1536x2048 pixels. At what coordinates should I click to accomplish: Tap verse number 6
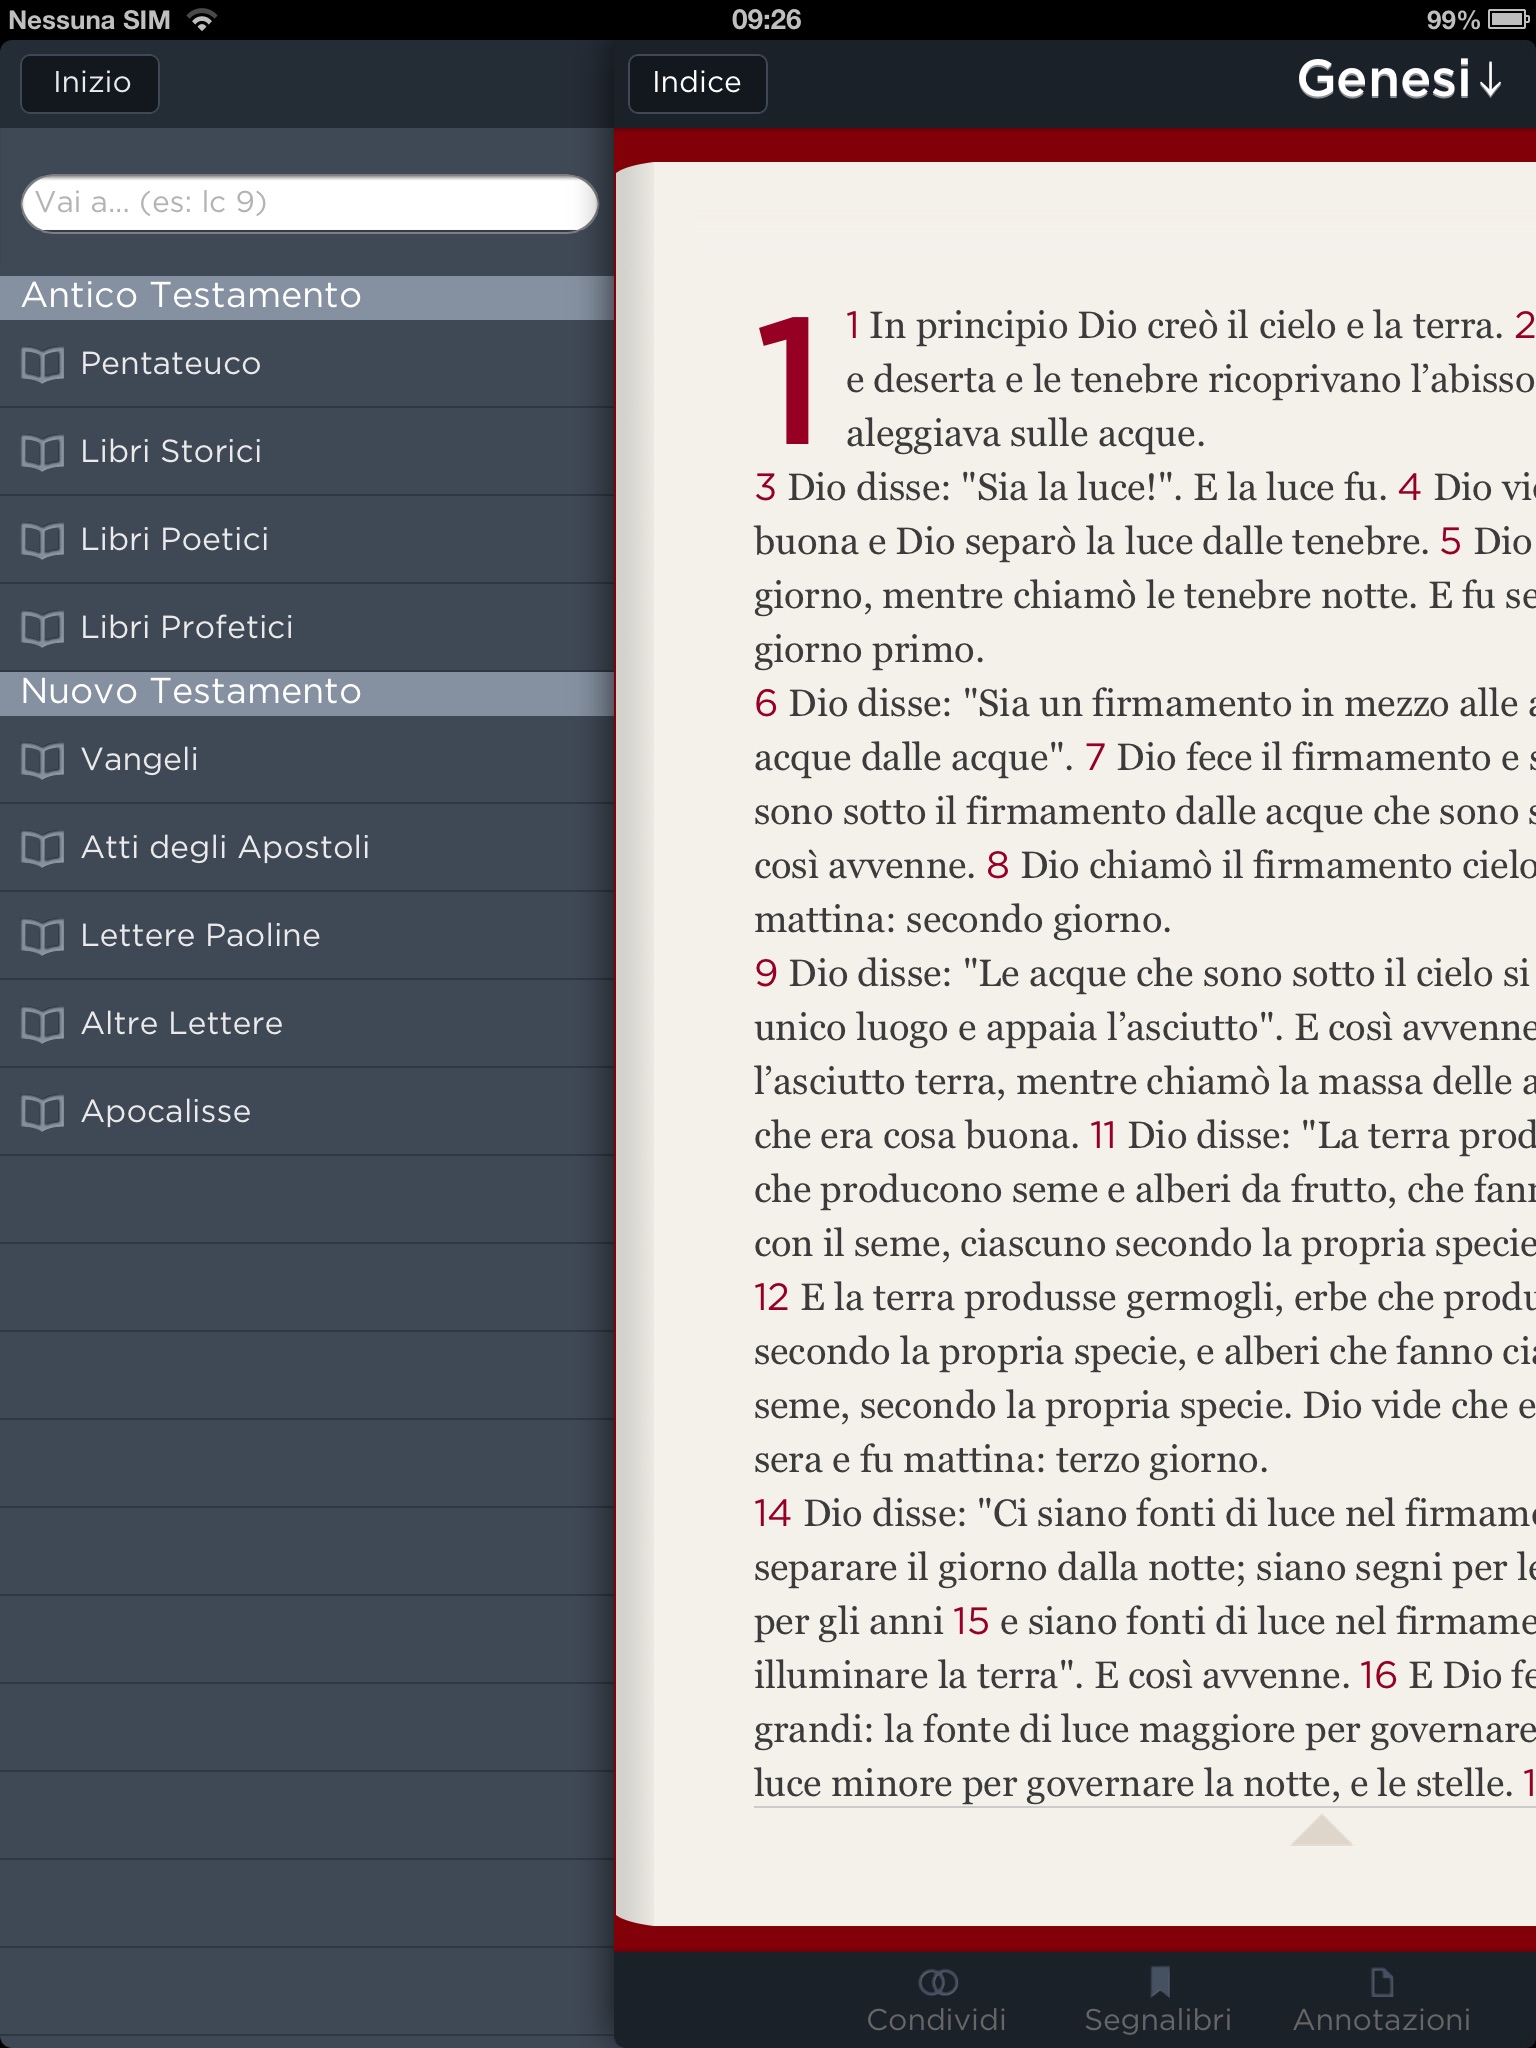766,703
